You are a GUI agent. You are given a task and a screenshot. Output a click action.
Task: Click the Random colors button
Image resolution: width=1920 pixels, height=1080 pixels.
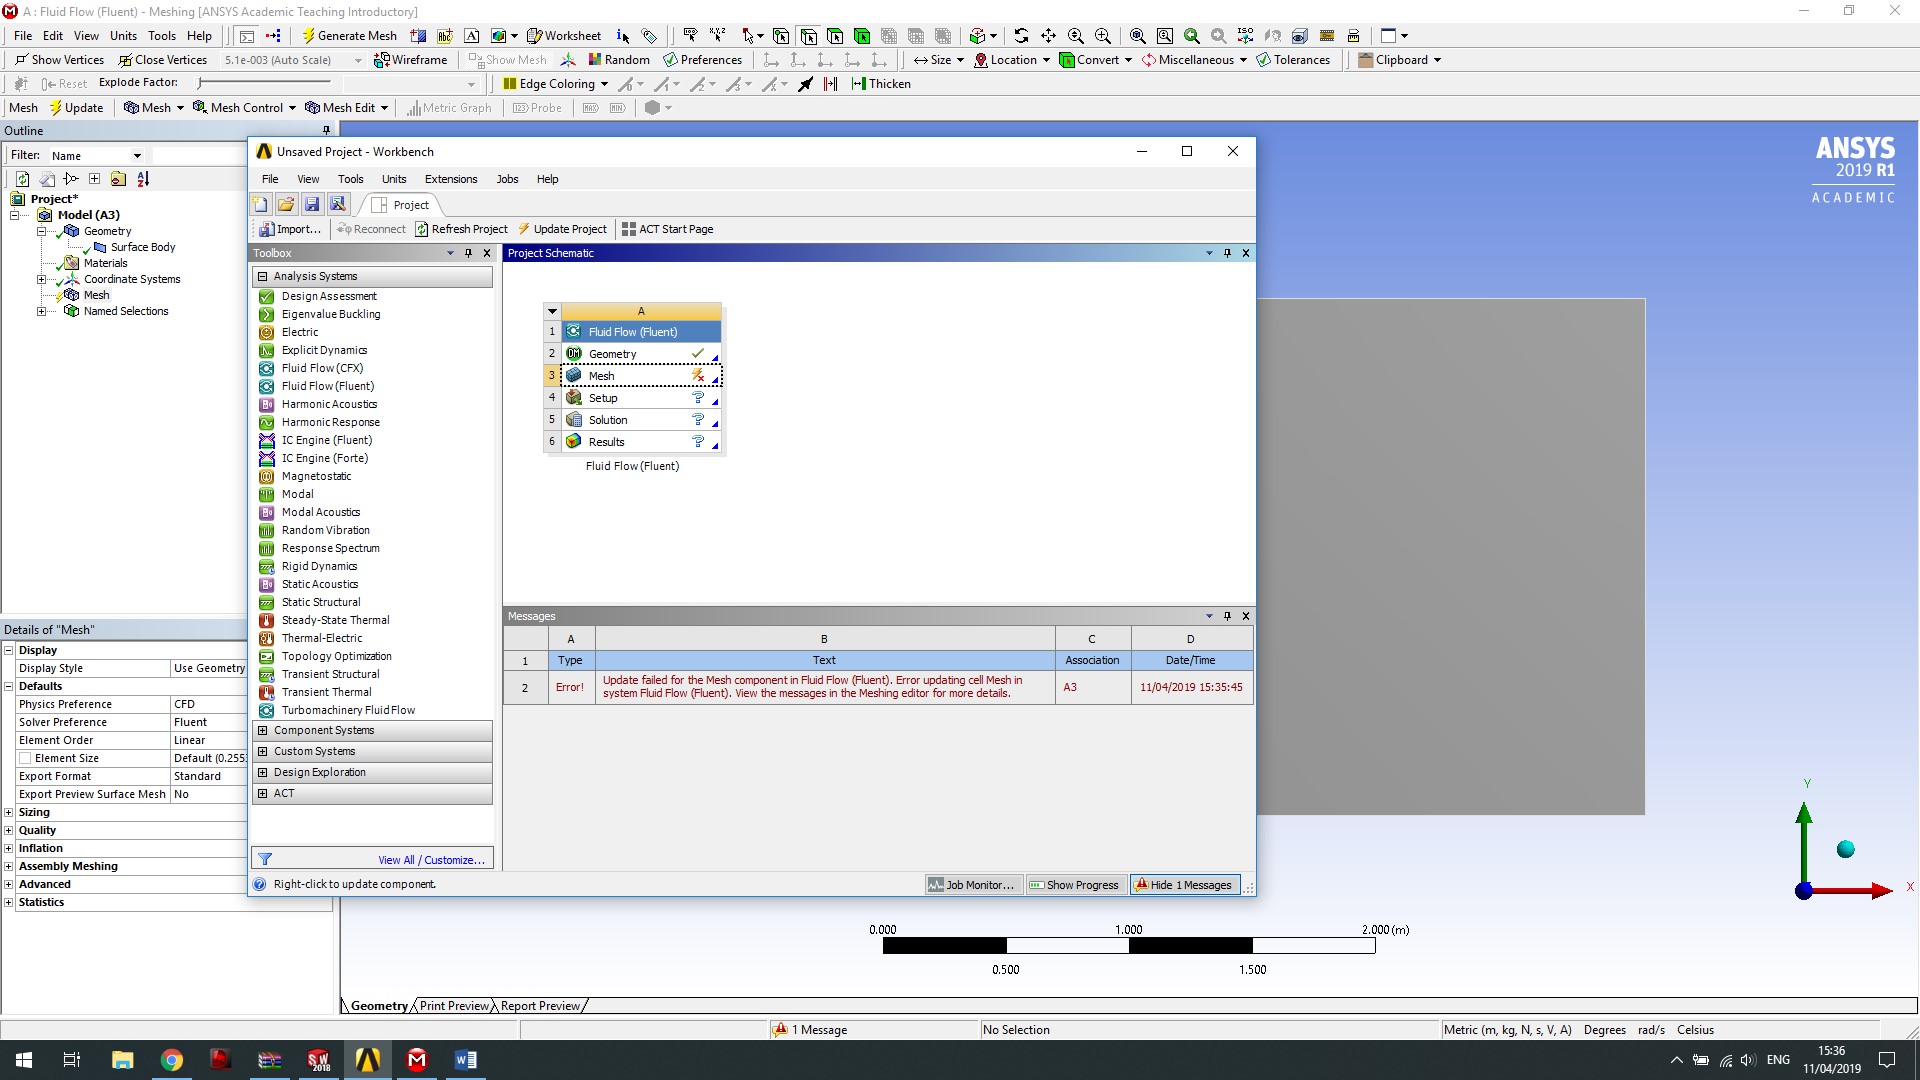click(x=619, y=59)
